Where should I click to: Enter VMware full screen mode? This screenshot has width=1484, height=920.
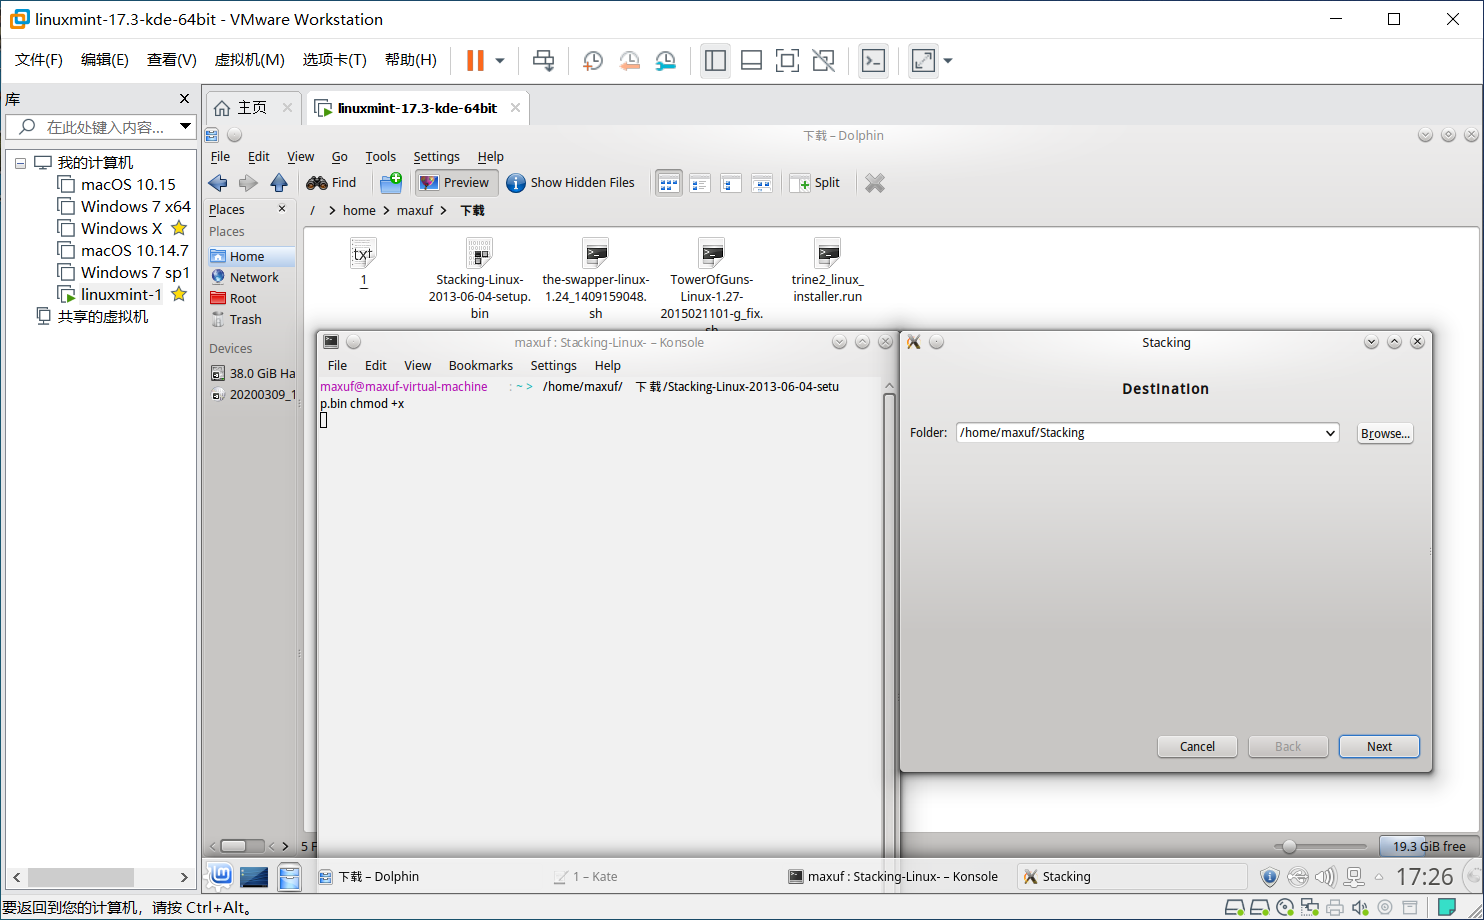[x=787, y=61]
